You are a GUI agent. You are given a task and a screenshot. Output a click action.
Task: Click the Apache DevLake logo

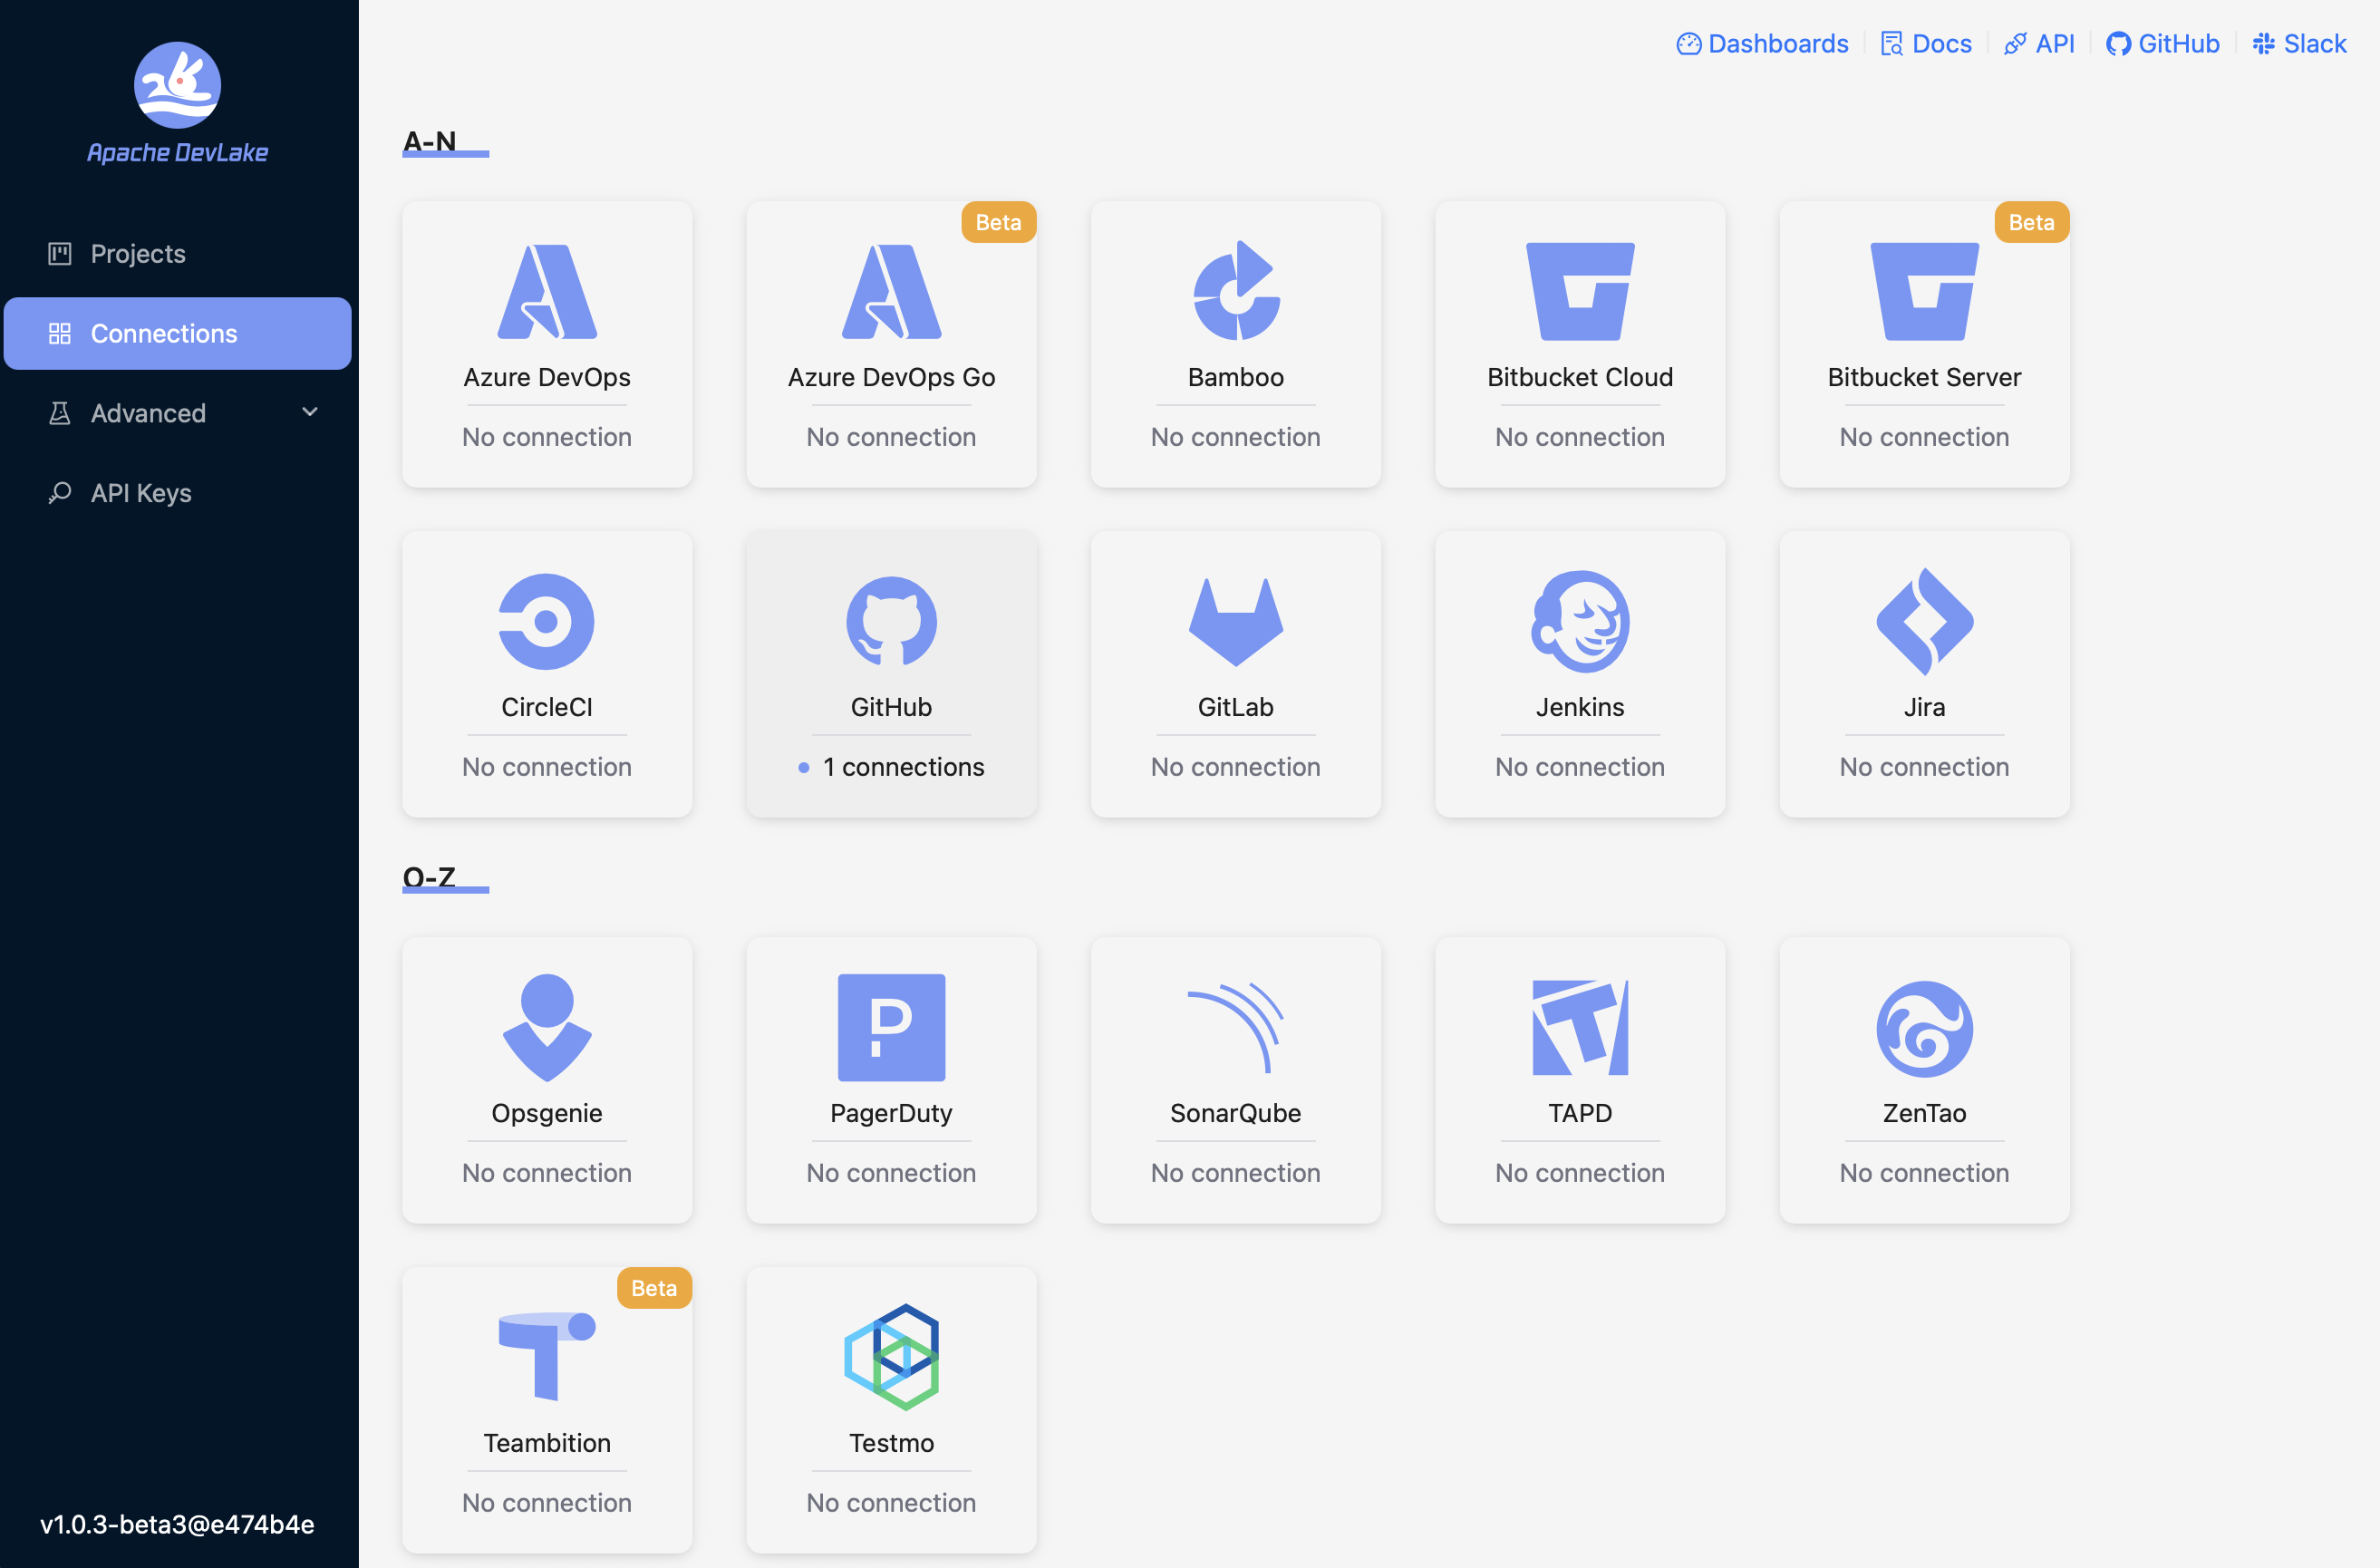(x=177, y=85)
